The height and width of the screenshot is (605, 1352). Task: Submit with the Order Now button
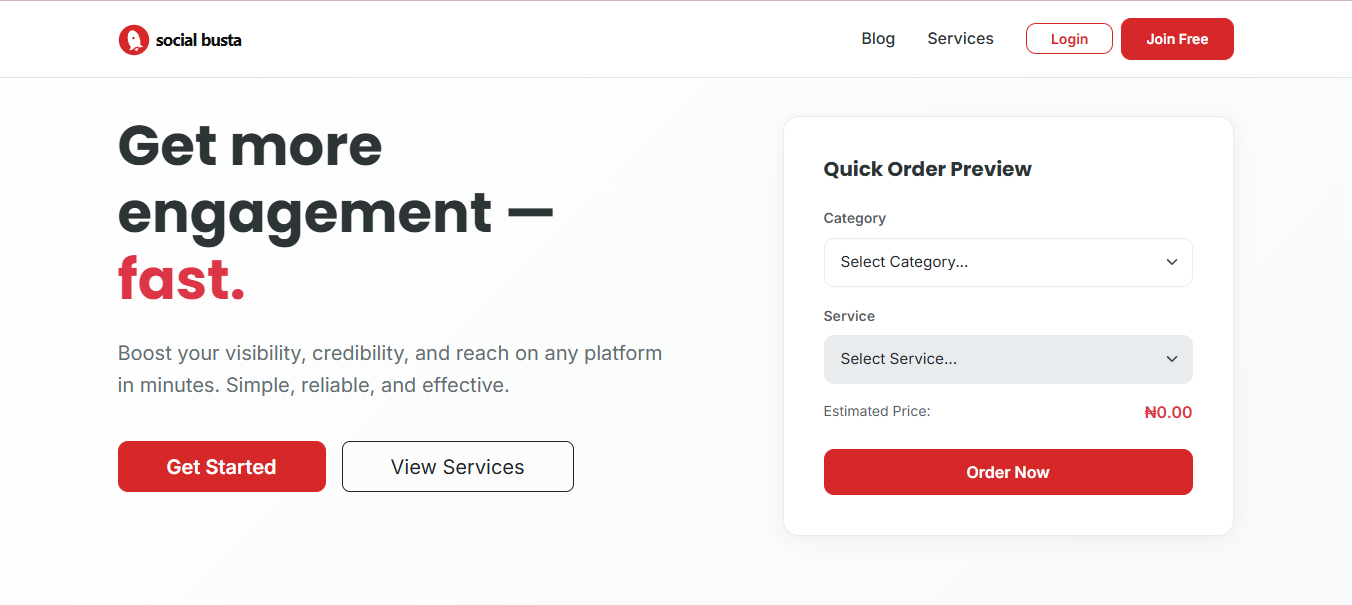point(1007,472)
